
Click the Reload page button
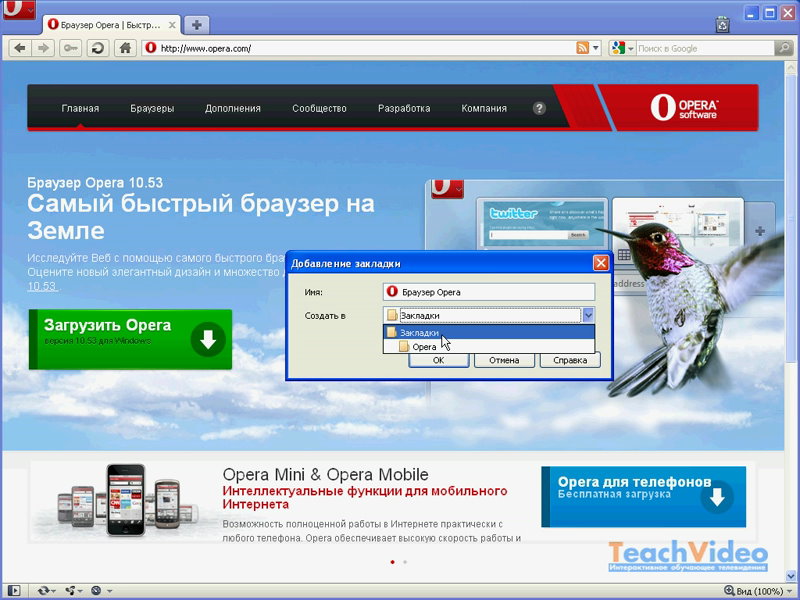tap(97, 47)
